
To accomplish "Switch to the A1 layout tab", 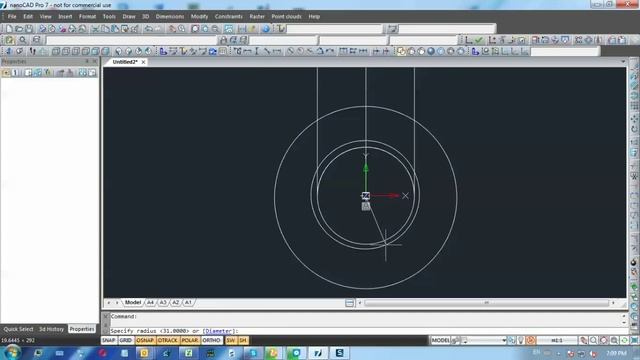I will [x=188, y=302].
